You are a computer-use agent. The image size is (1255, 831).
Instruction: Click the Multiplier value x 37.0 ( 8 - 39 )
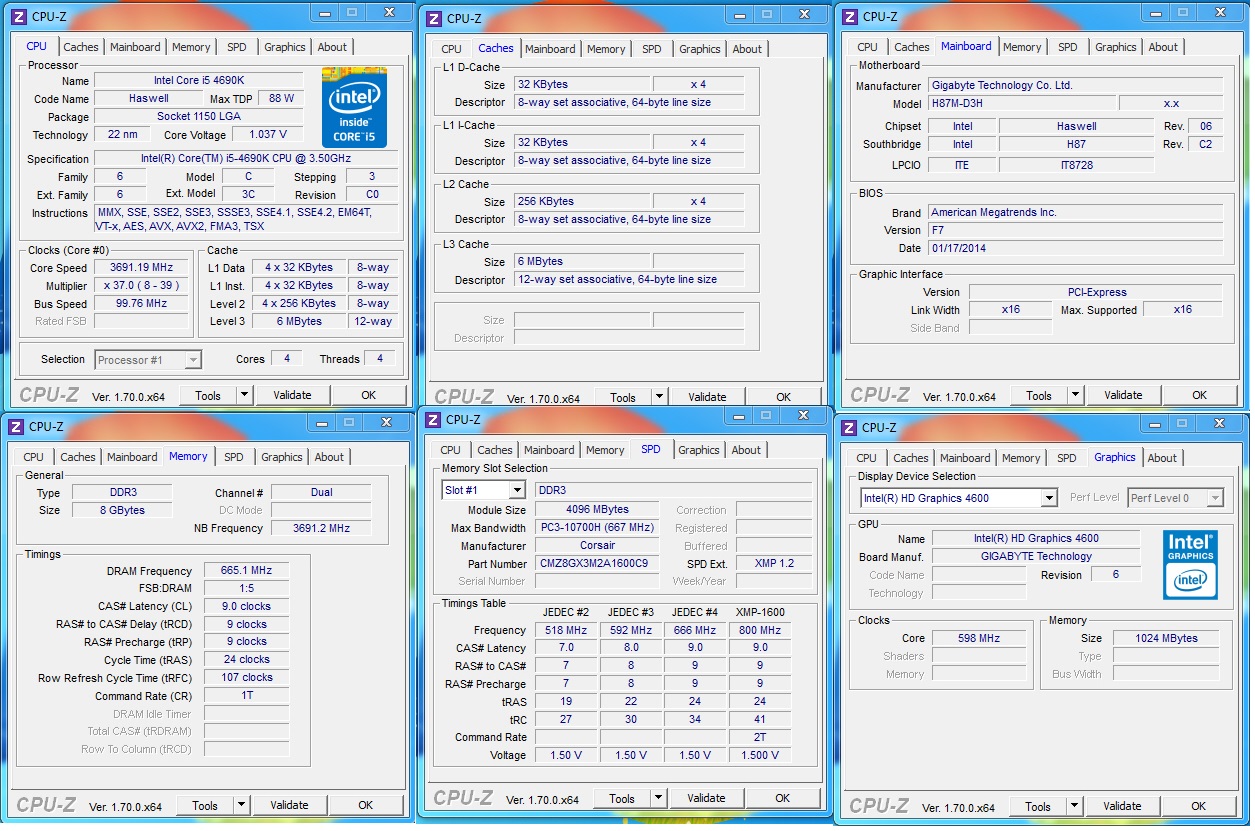[x=141, y=285]
